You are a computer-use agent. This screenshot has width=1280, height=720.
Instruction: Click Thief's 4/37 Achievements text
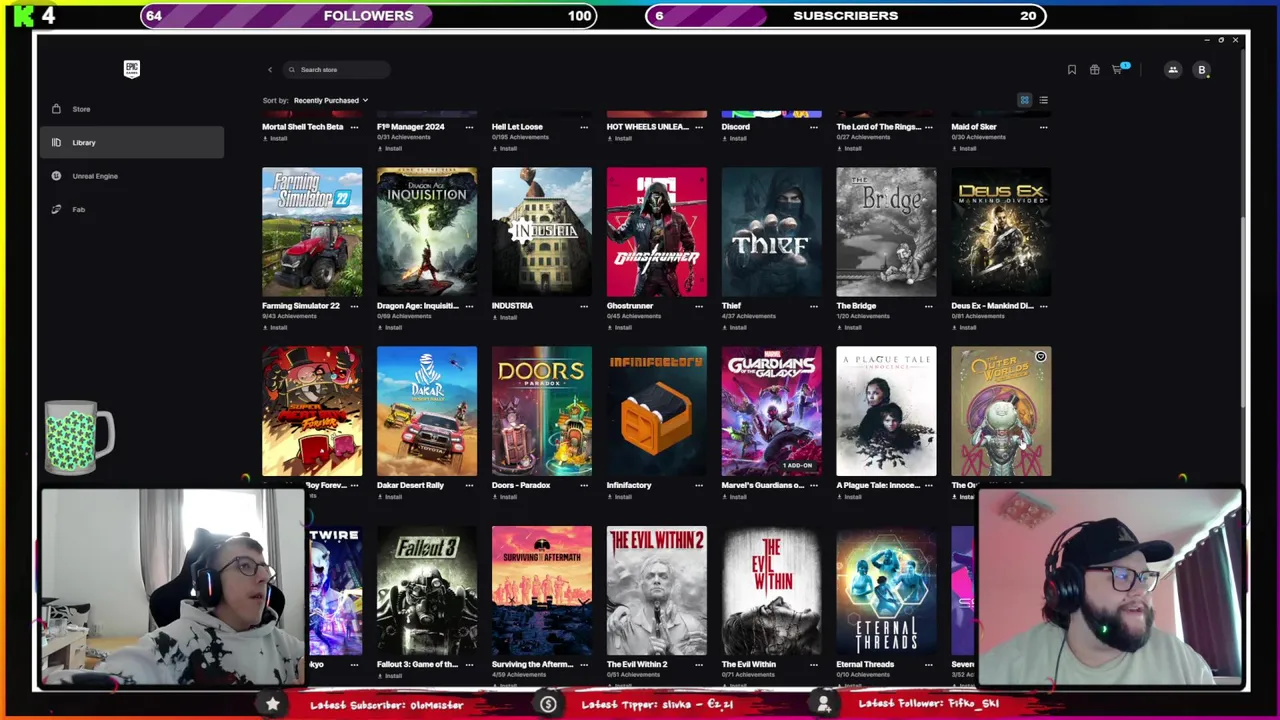749,316
